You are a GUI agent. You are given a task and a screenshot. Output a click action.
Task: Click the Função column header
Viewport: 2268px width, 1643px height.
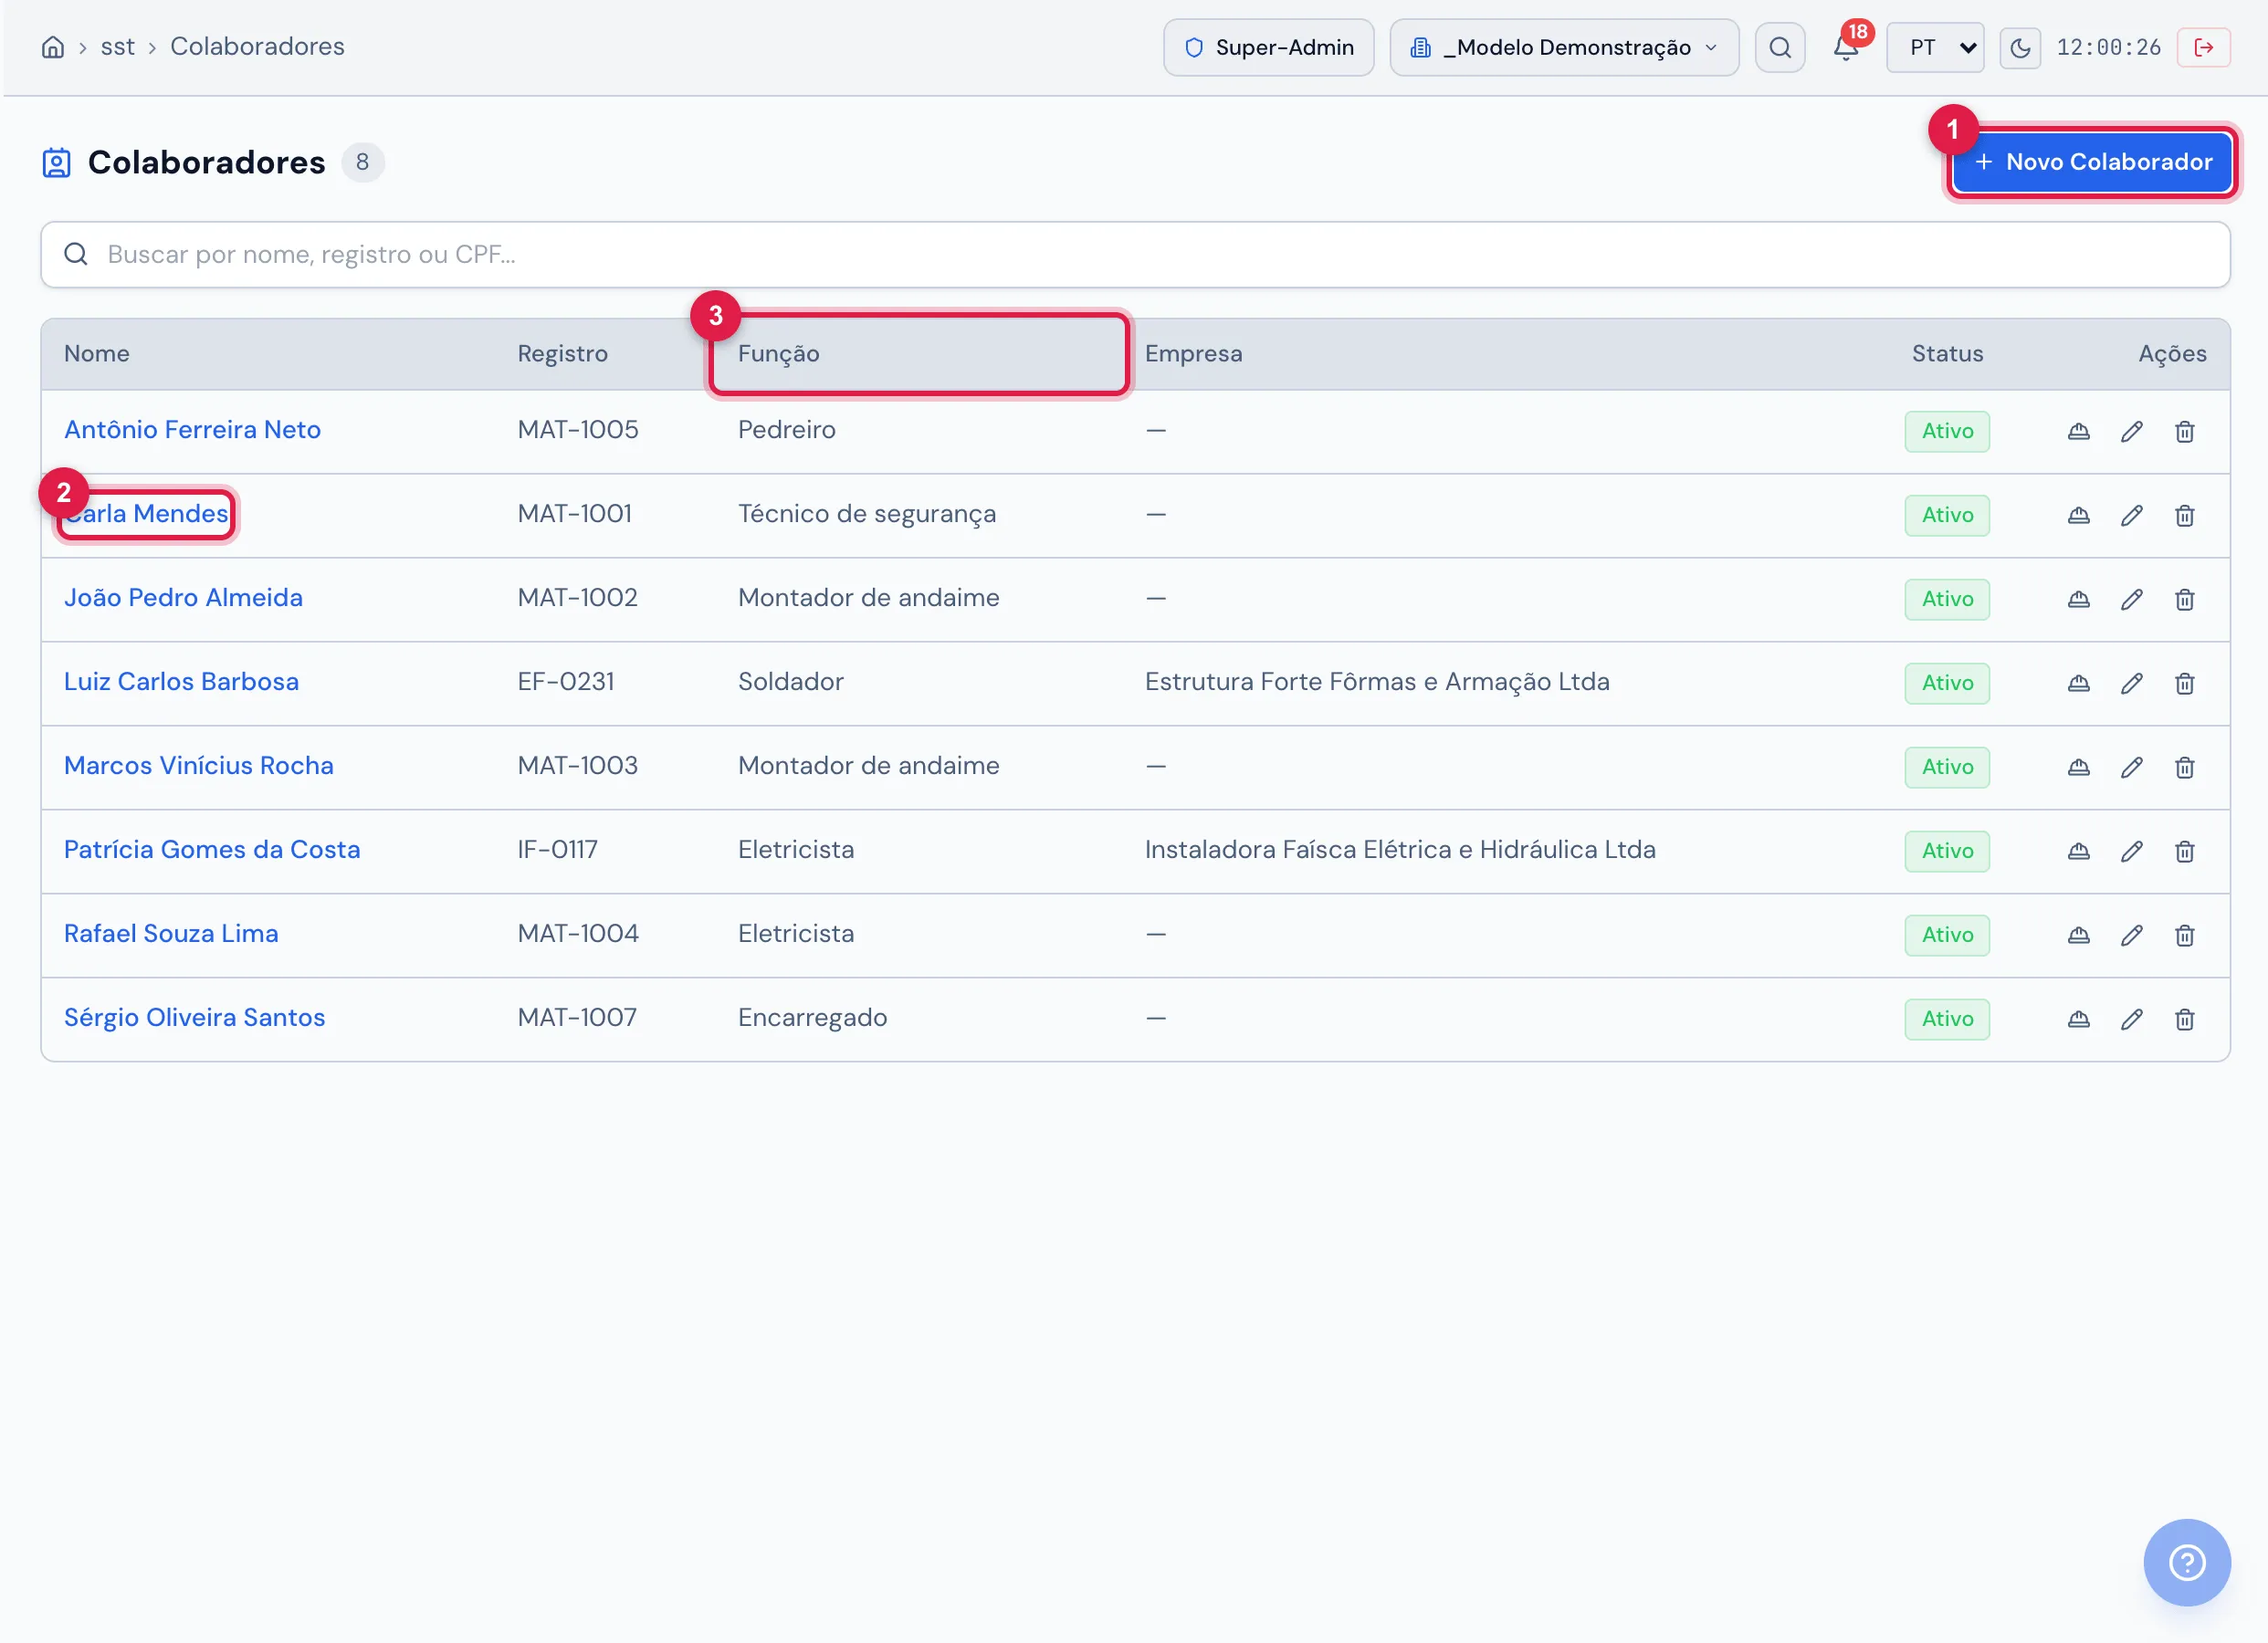[778, 354]
